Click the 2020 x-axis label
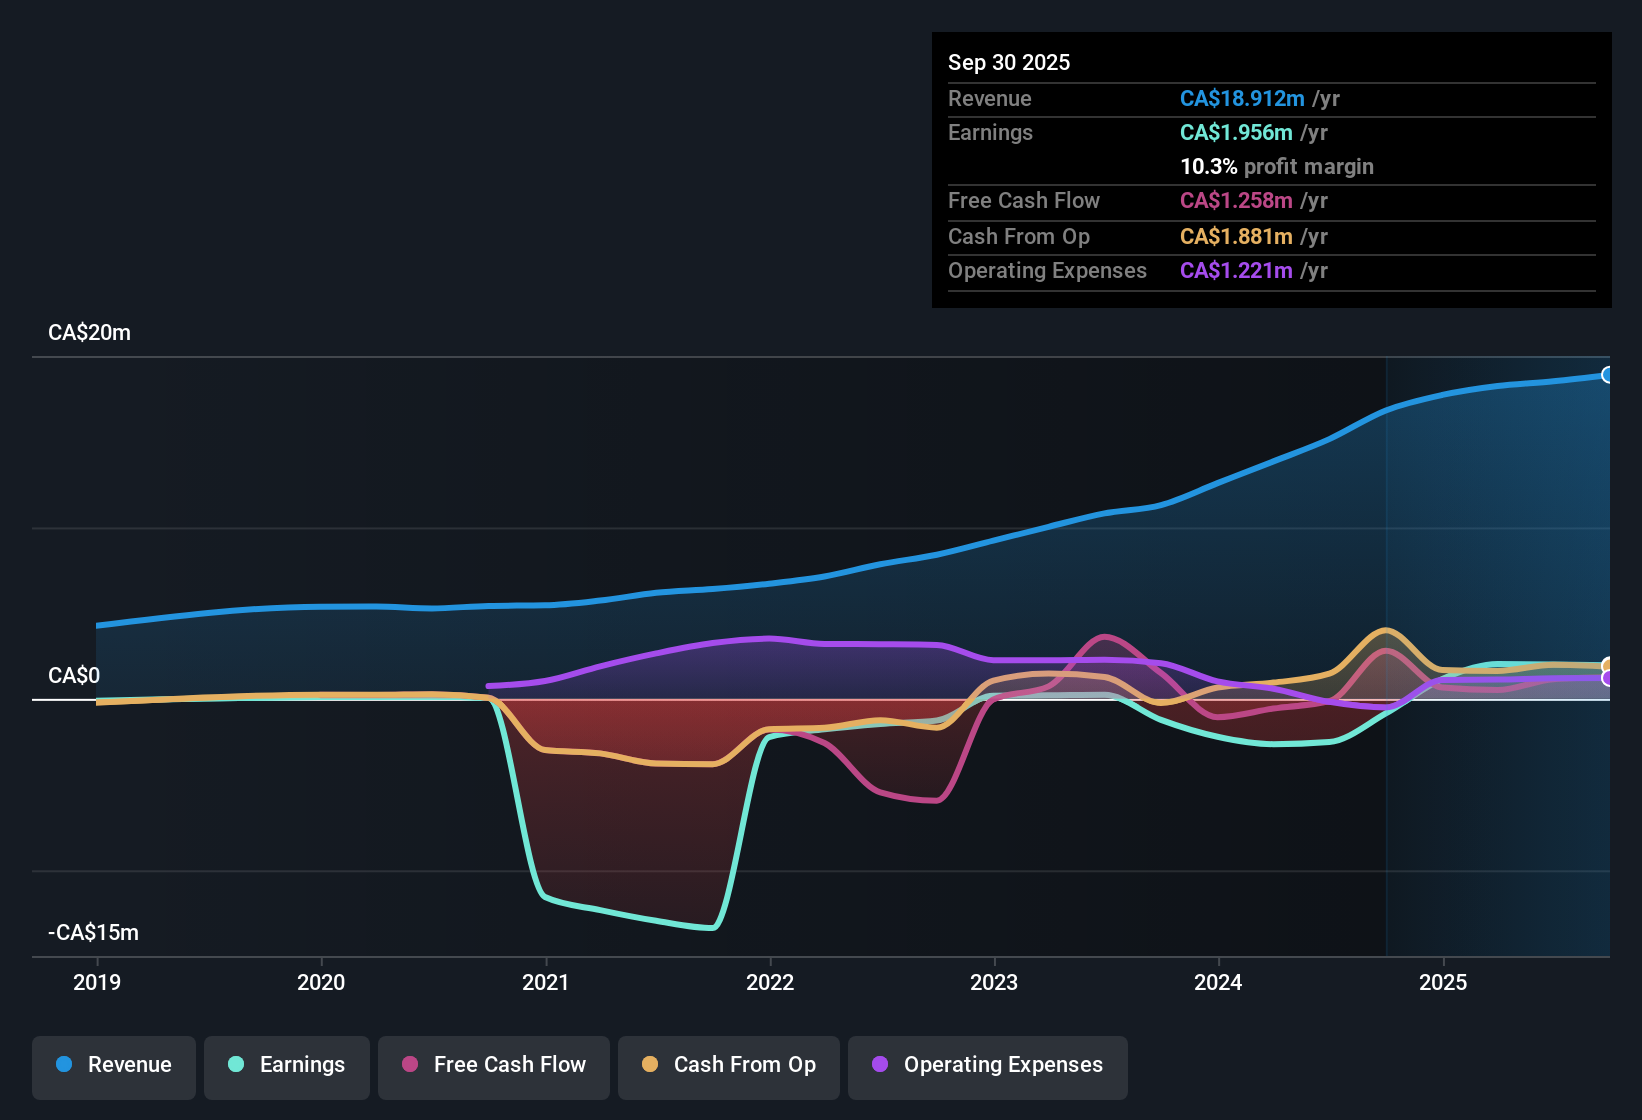Screen dimensions: 1642x1120 click(x=321, y=982)
